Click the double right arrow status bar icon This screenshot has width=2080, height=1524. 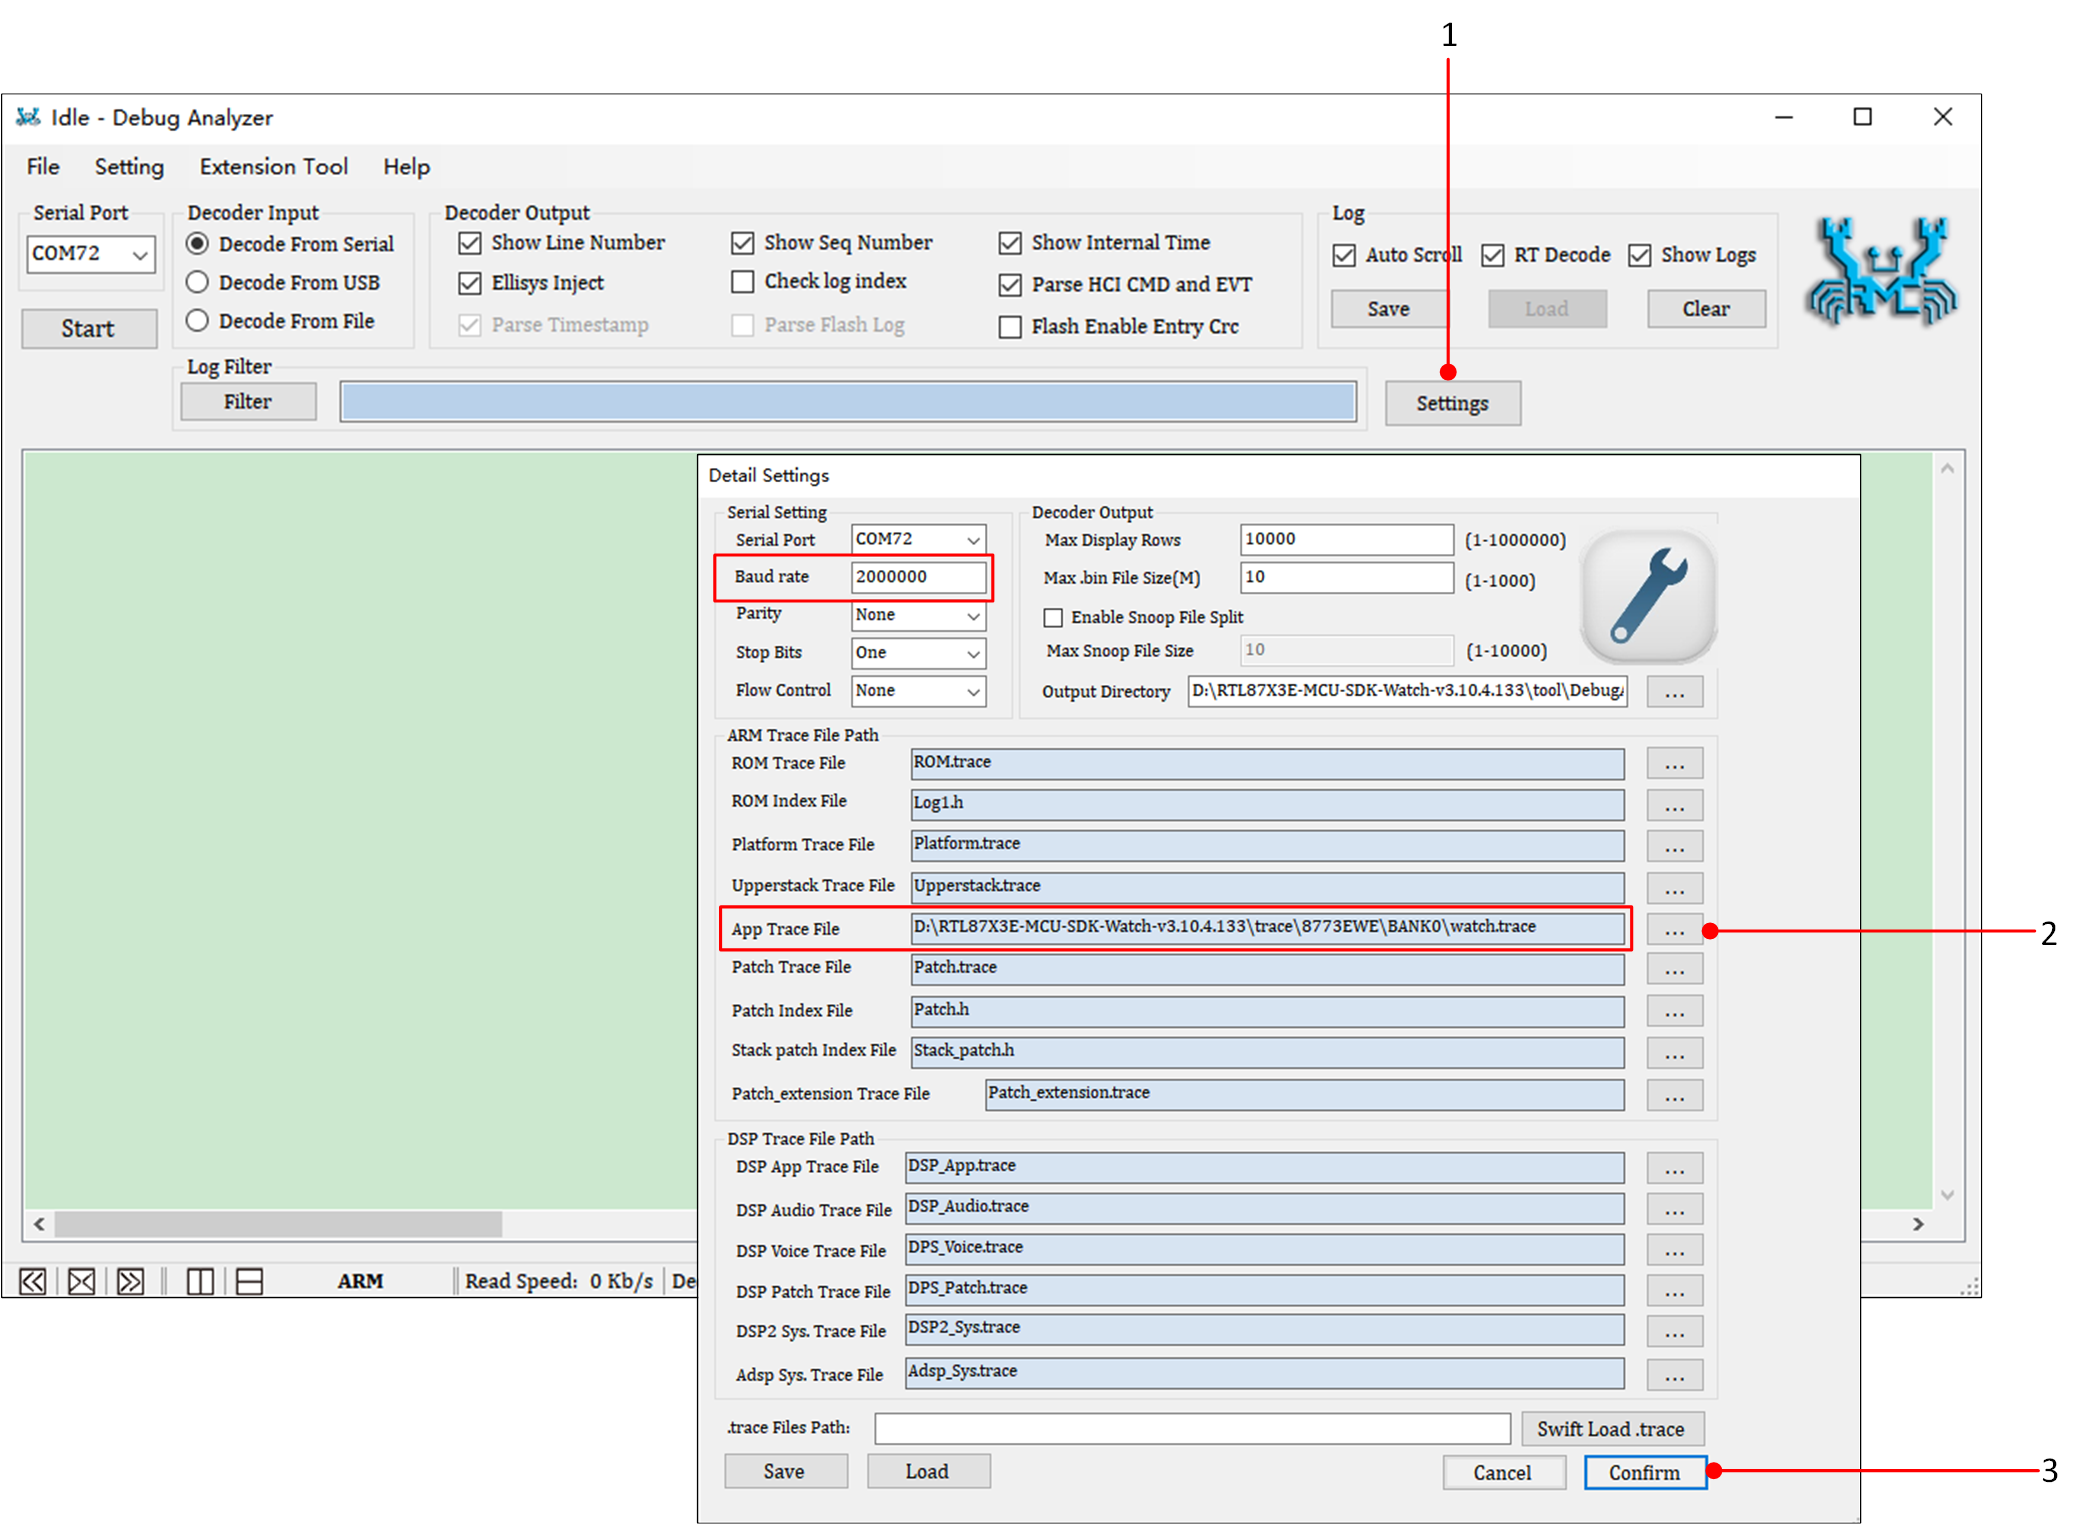point(130,1281)
